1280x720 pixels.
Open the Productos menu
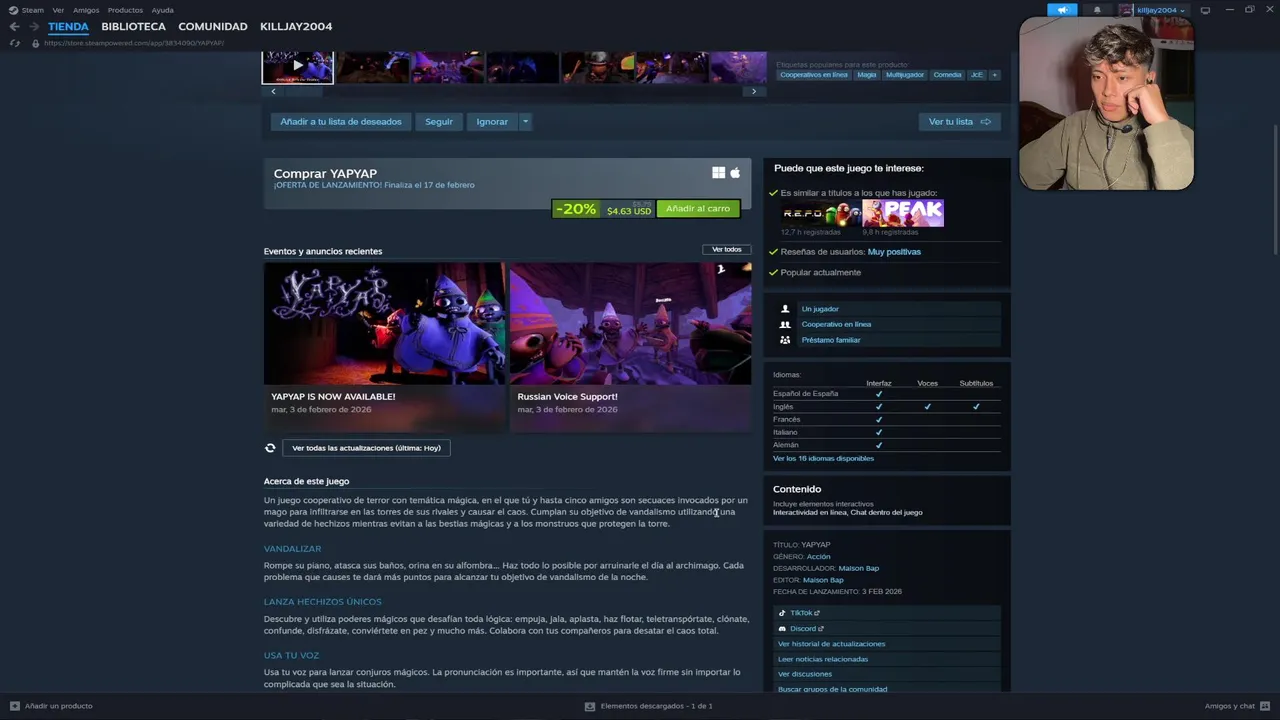tap(125, 10)
